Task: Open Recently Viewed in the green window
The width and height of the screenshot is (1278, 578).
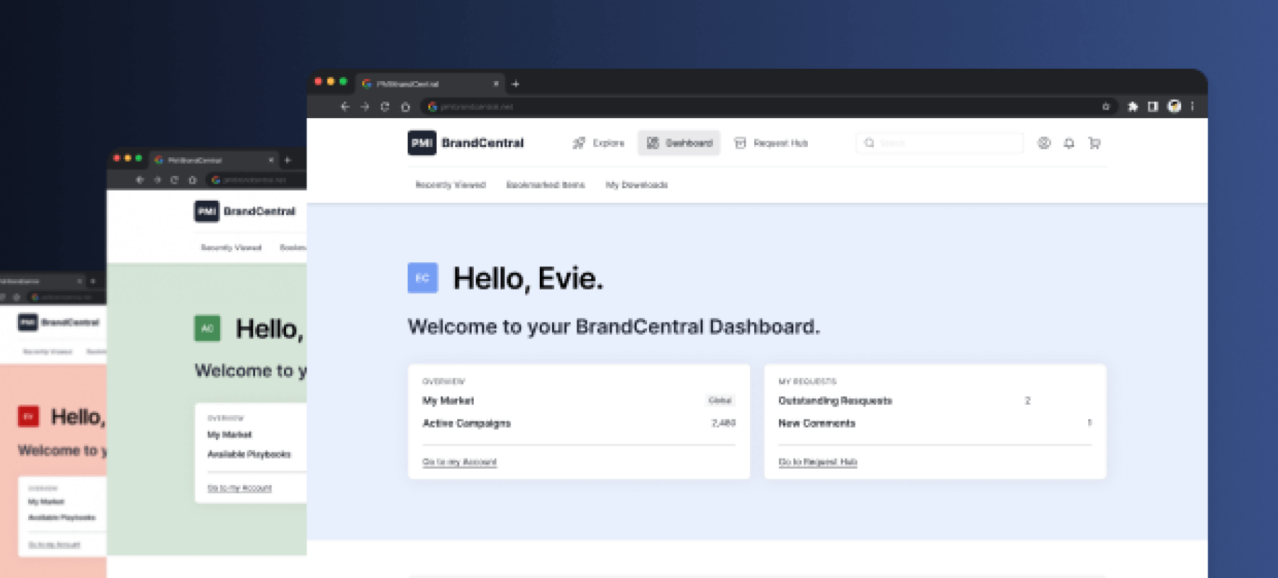Action: tap(231, 247)
